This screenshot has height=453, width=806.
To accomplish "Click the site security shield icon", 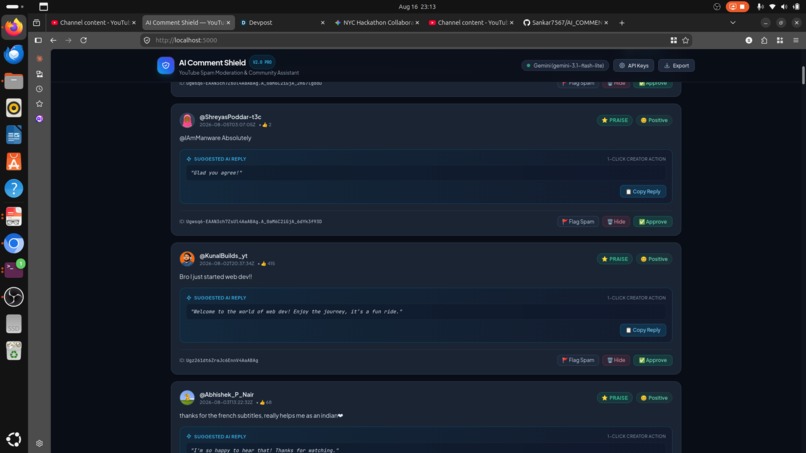I will 147,40.
